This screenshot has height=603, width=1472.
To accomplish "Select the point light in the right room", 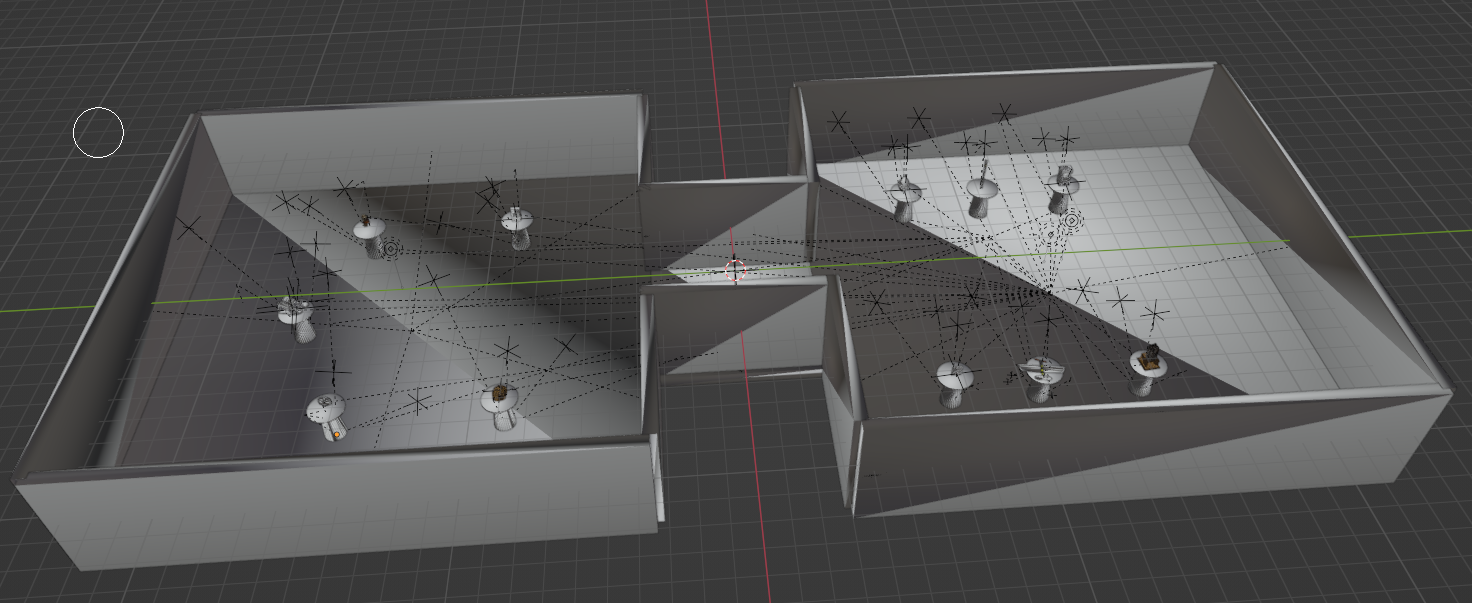I will pos(1071,220).
